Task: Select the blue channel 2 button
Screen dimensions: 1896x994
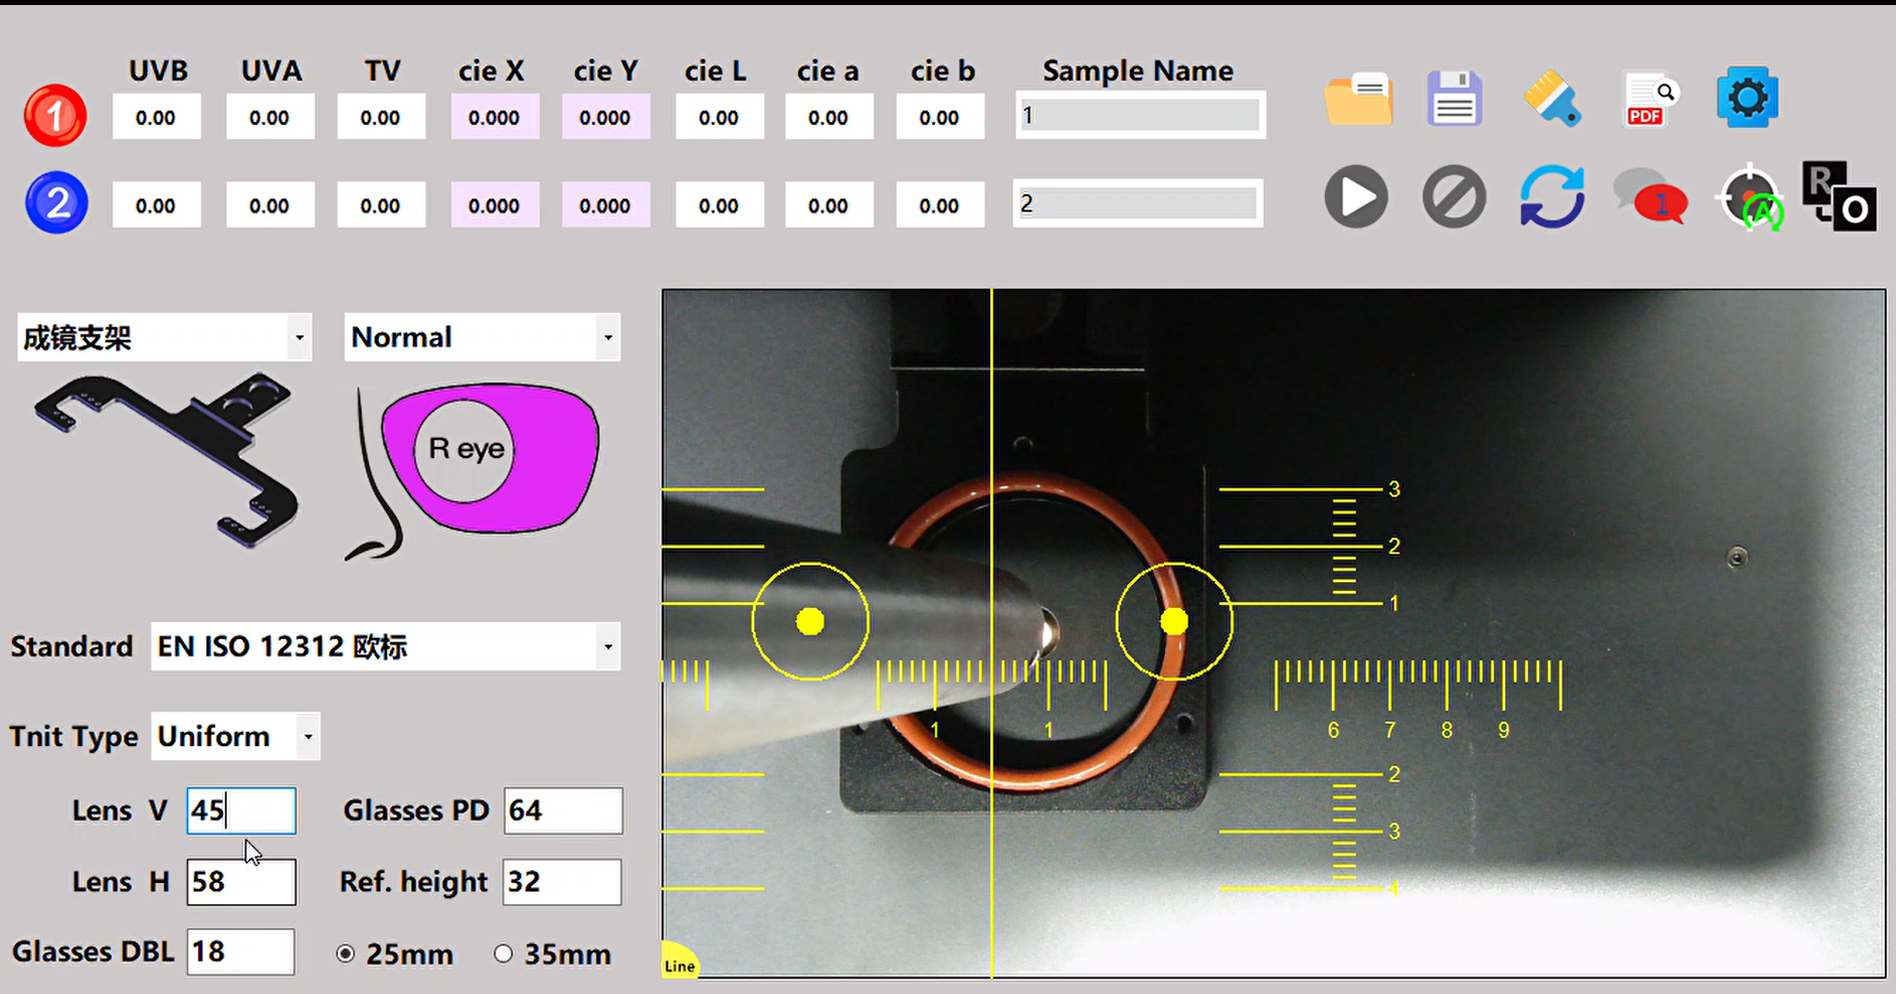Action: tap(56, 203)
